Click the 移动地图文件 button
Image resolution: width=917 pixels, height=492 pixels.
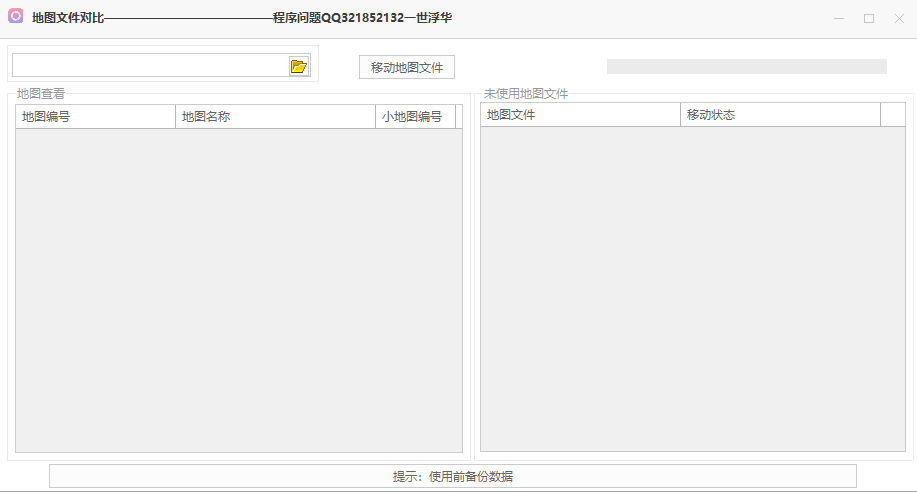click(406, 67)
